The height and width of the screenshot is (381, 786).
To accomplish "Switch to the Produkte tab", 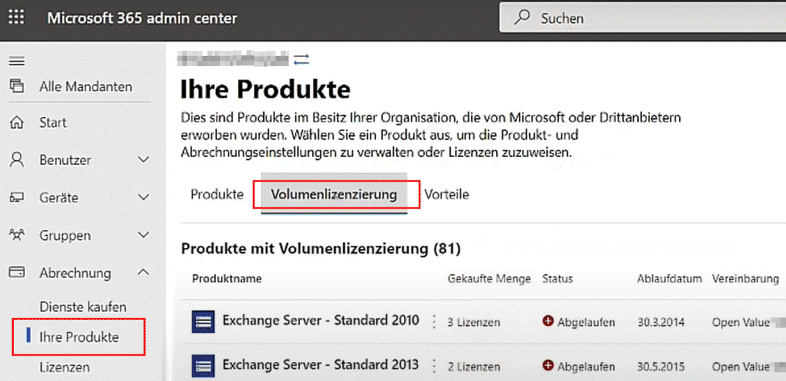I will [x=217, y=195].
